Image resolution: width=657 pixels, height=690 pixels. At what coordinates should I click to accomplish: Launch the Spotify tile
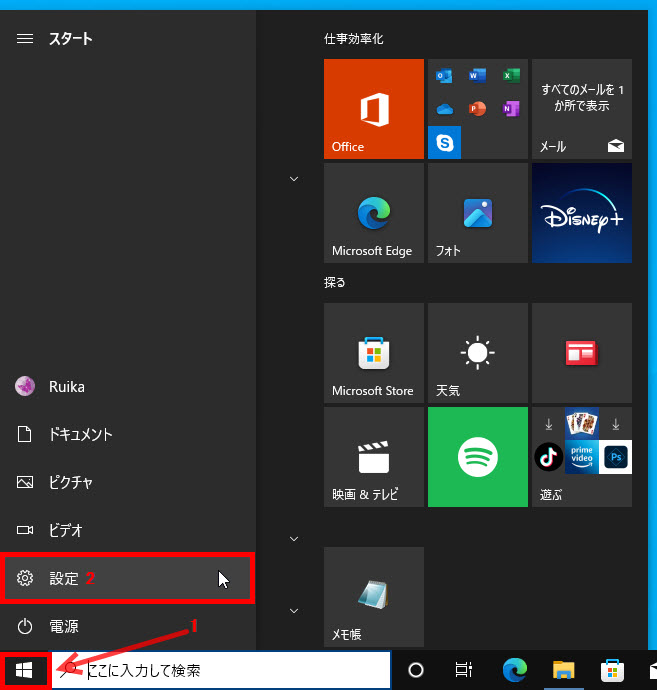[x=477, y=457]
